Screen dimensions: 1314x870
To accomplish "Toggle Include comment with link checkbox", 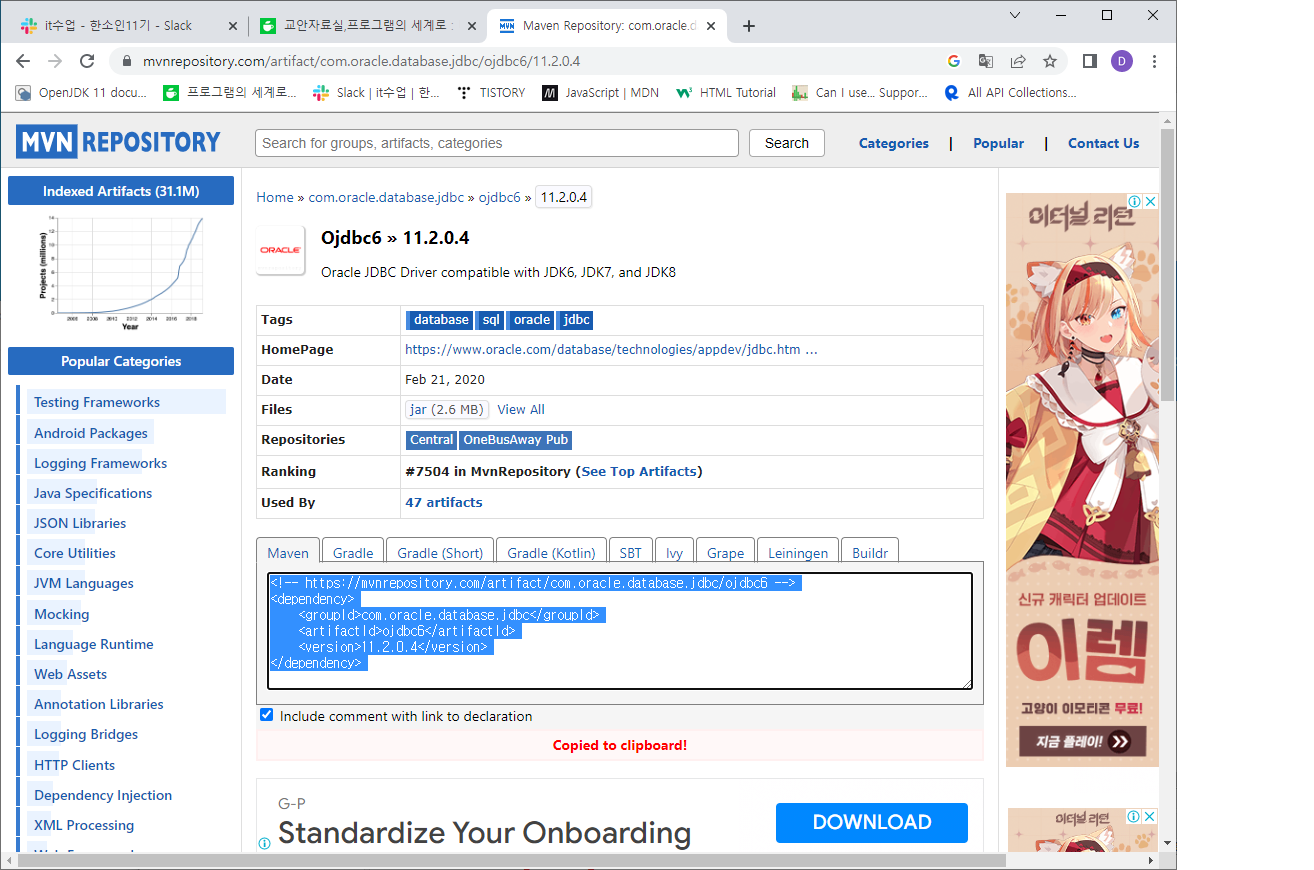I will [266, 715].
